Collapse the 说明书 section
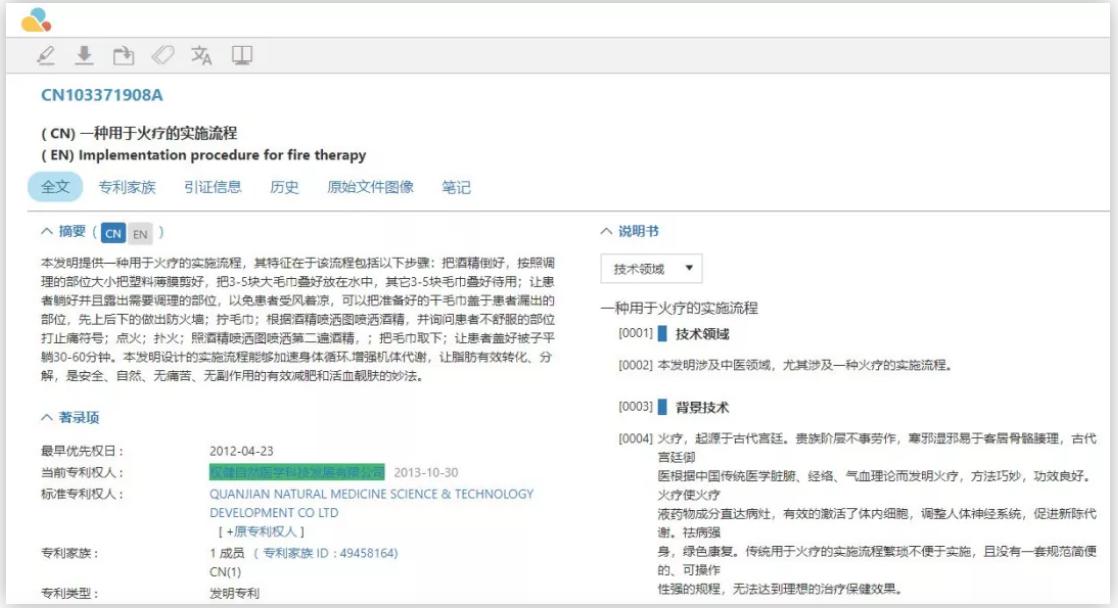 click(606, 231)
